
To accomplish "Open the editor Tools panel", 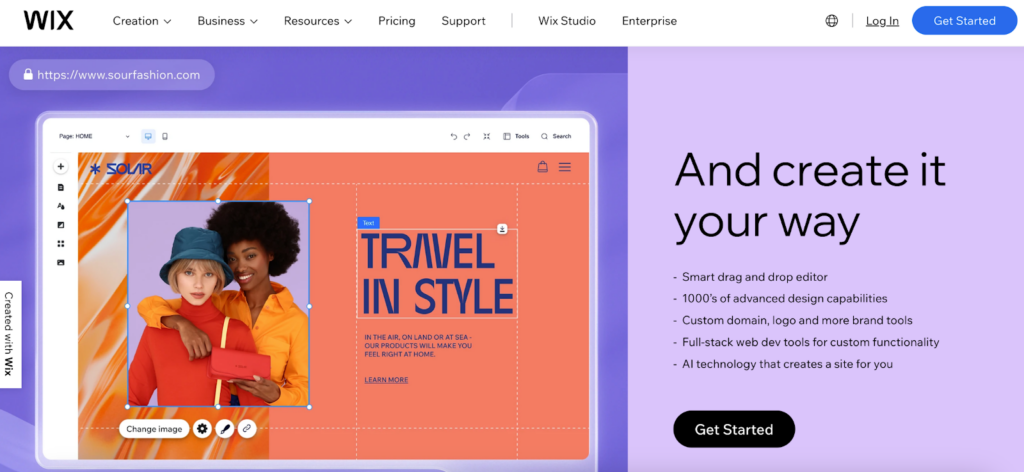I will pos(516,136).
